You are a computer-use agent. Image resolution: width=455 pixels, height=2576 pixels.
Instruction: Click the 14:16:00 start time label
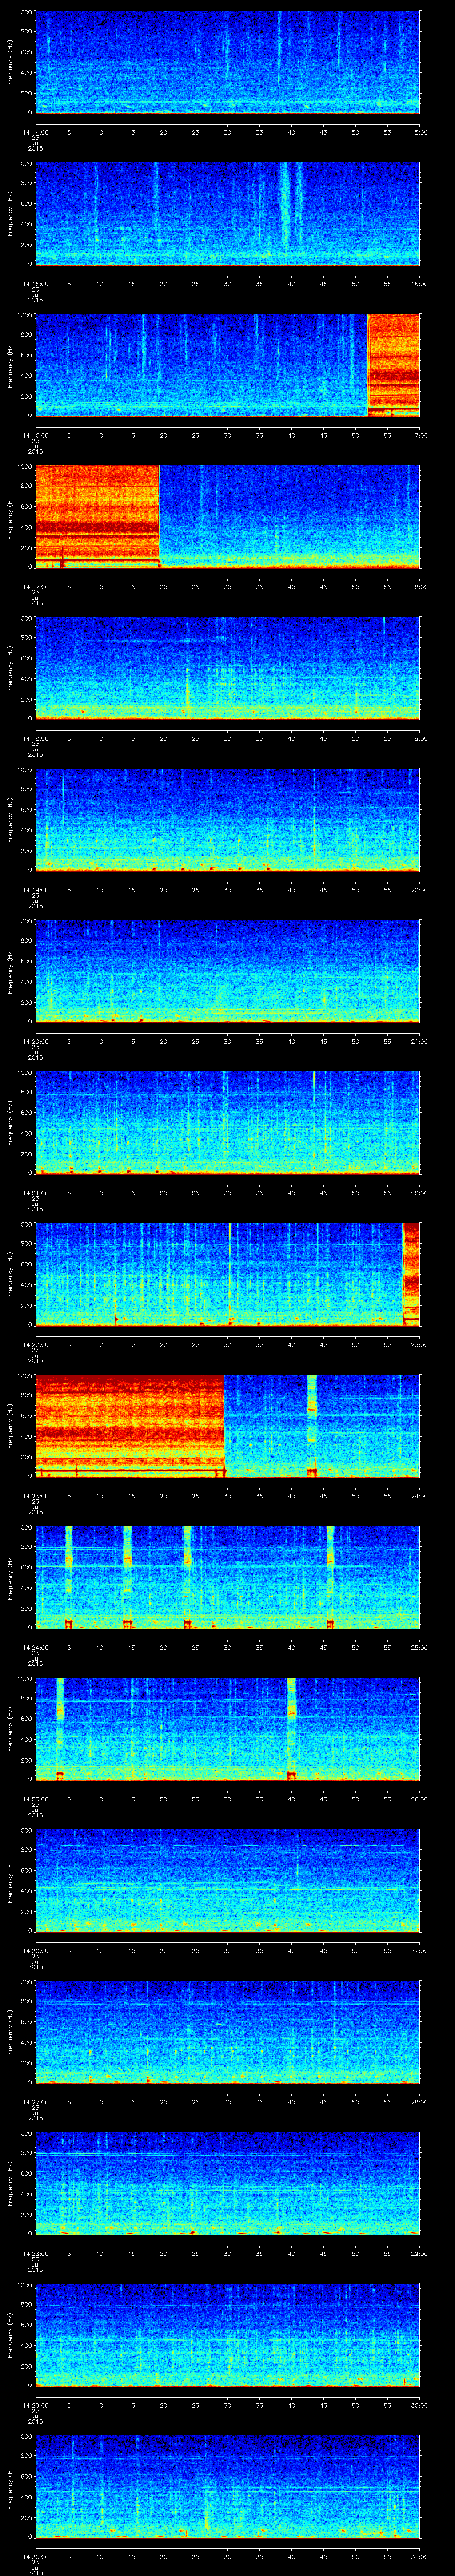point(35,436)
